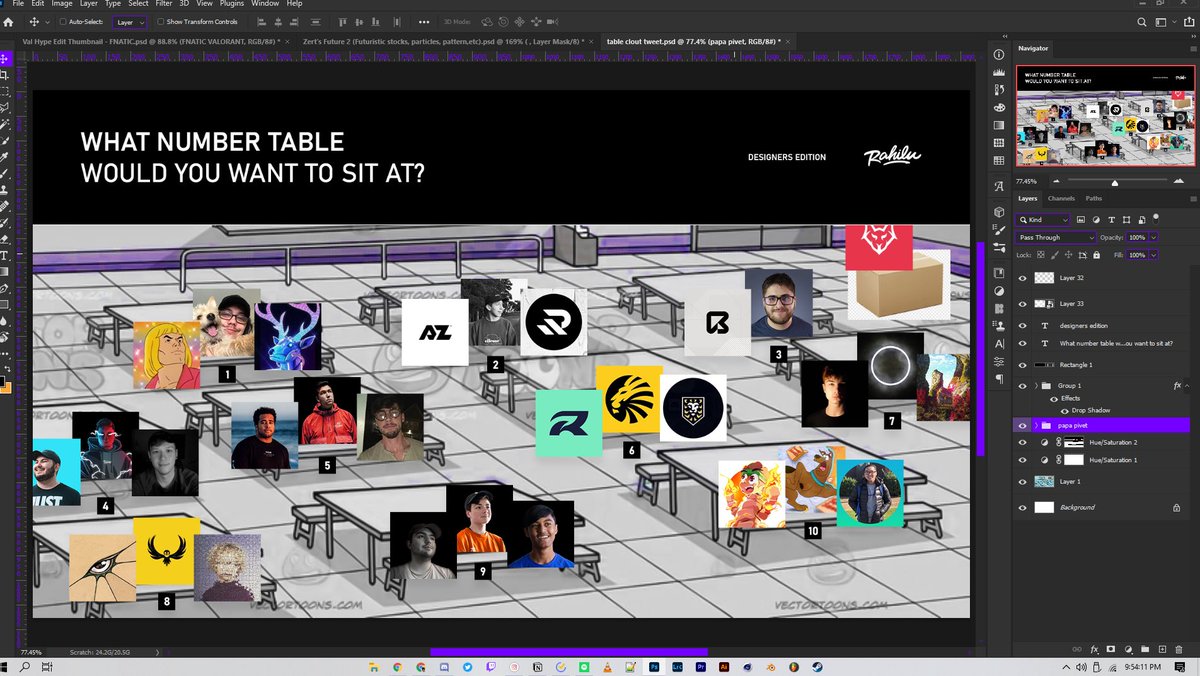Viewport: 1200px width, 676px height.
Task: Select the Rectangular Marquee tool
Action: (5, 90)
